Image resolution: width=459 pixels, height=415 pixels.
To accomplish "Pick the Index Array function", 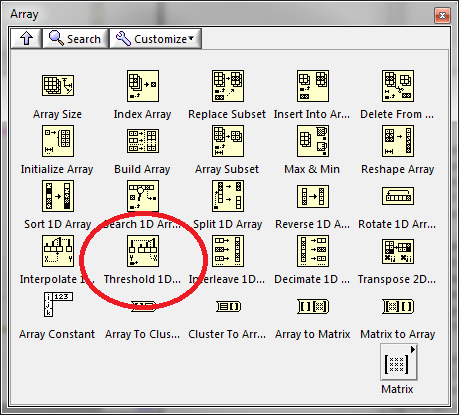I will click(x=143, y=86).
